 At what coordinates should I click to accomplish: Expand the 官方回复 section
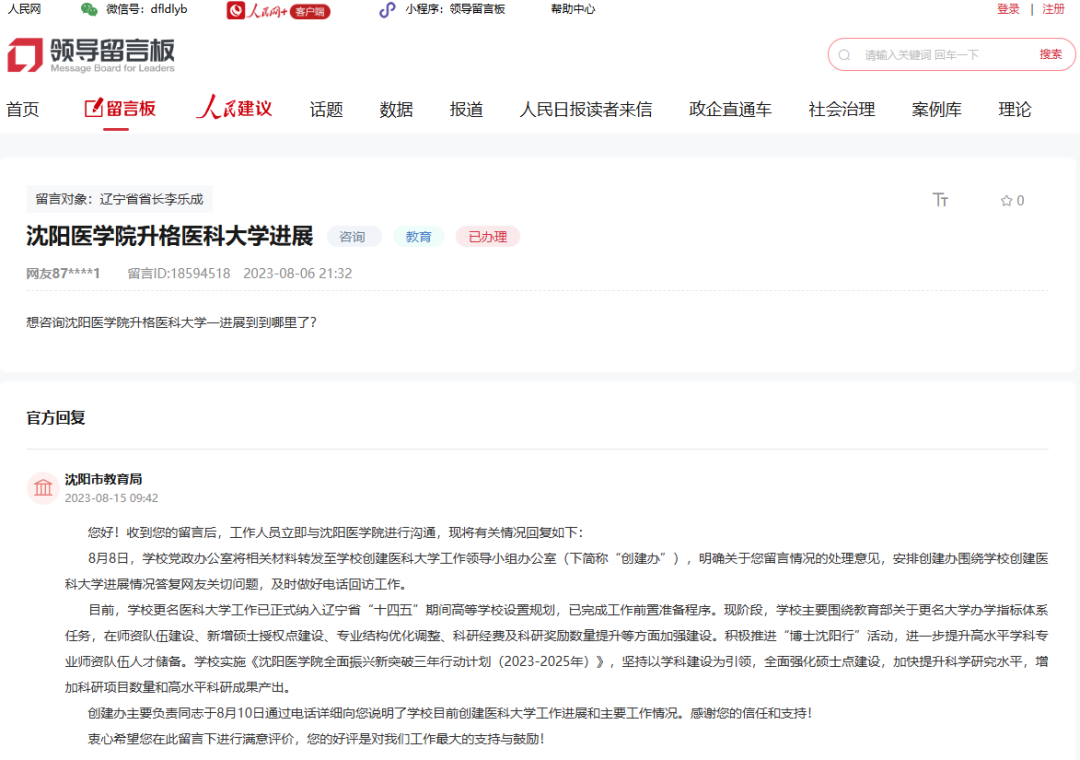coord(56,417)
